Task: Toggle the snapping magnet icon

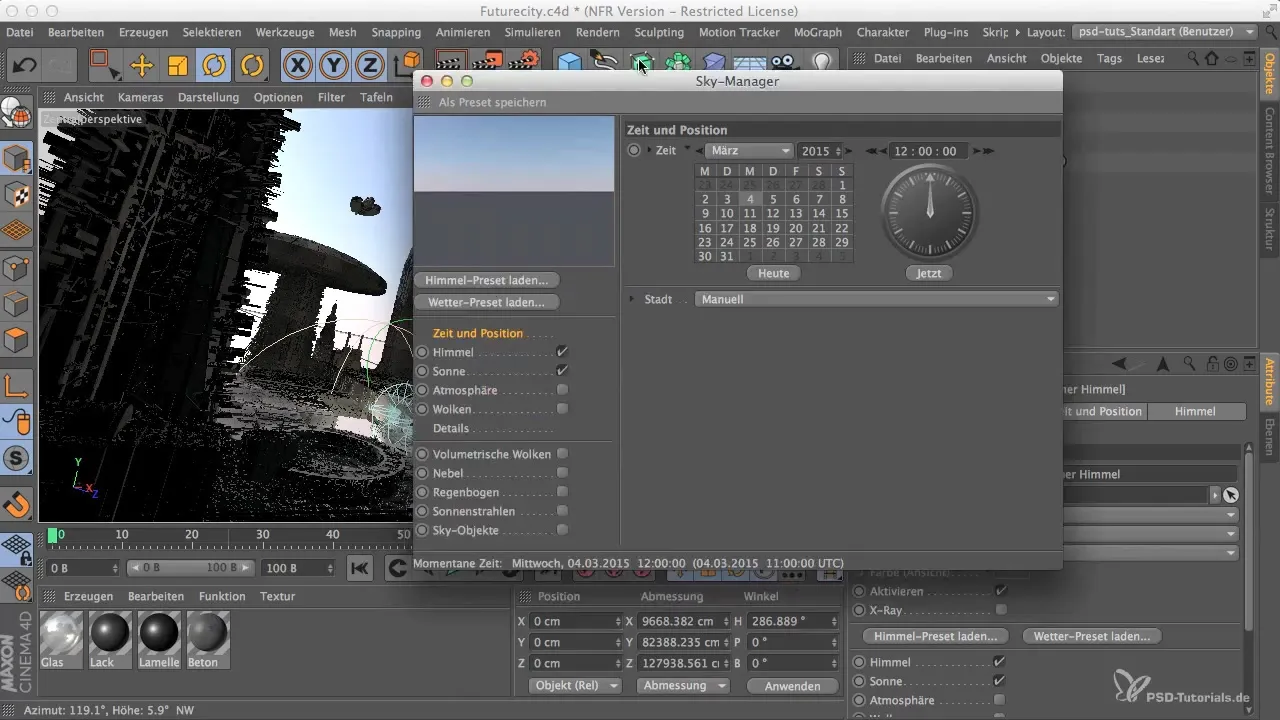Action: (17, 504)
